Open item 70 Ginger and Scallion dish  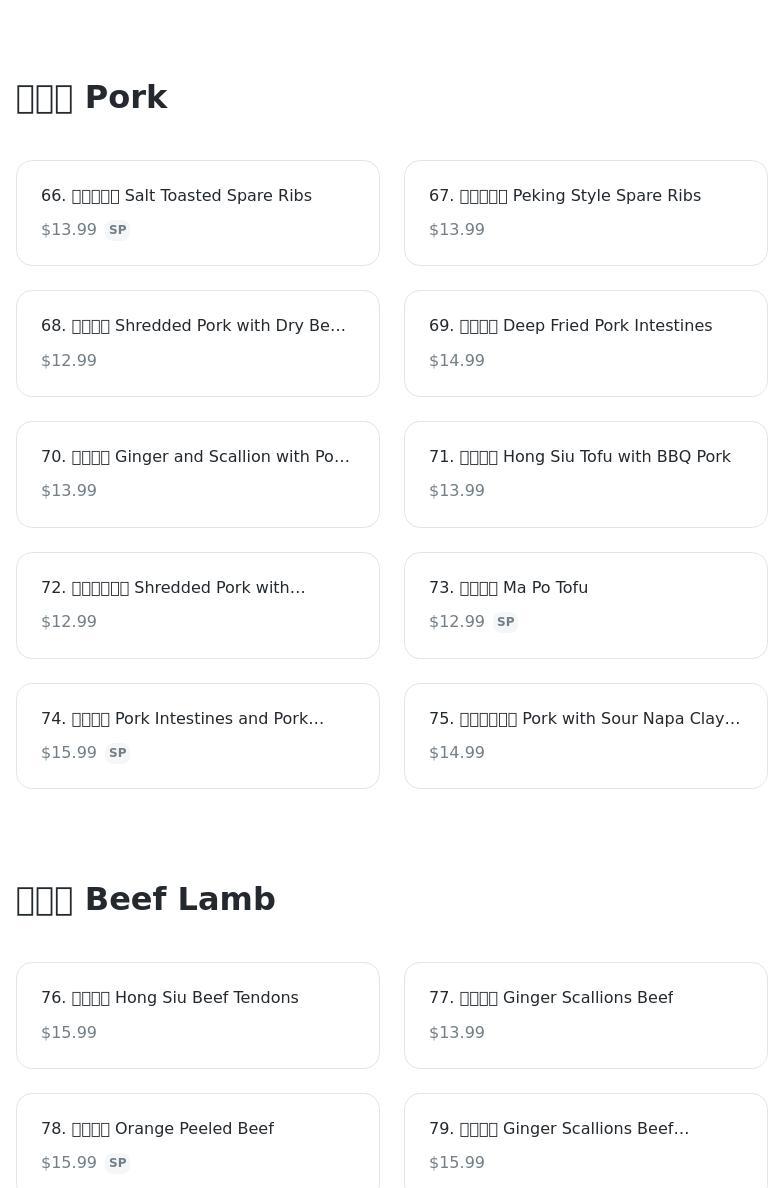click(198, 474)
